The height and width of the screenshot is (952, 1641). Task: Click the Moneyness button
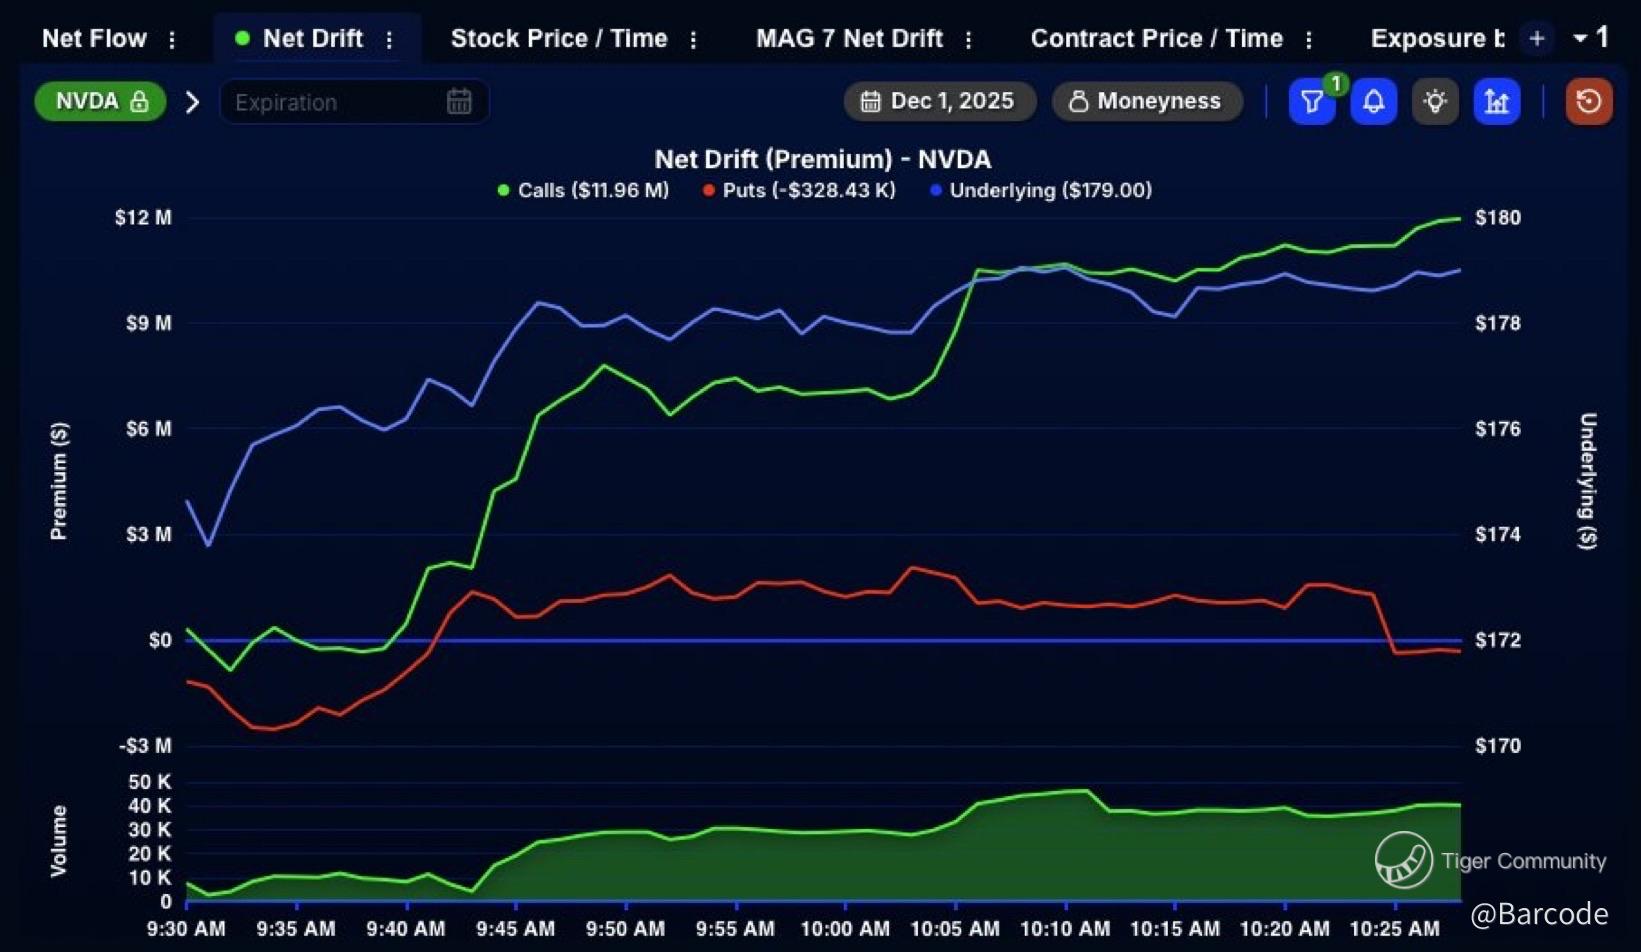1147,101
